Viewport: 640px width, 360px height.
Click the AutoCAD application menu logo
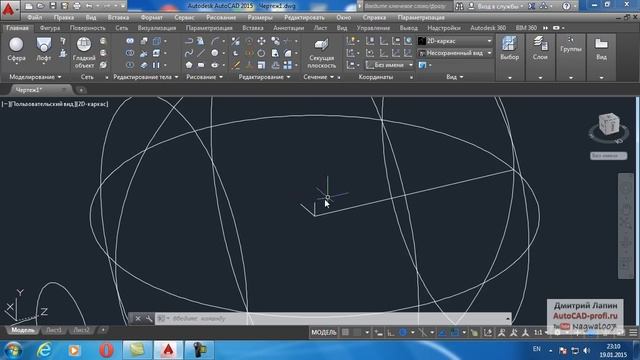click(9, 9)
